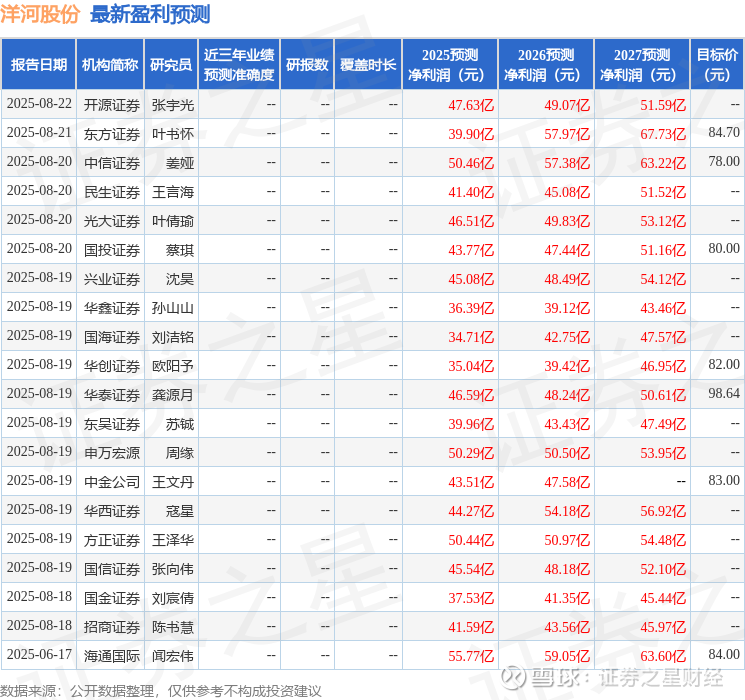Select the 华泰证券 institution cell
This screenshot has width=745, height=700.
(x=112, y=395)
